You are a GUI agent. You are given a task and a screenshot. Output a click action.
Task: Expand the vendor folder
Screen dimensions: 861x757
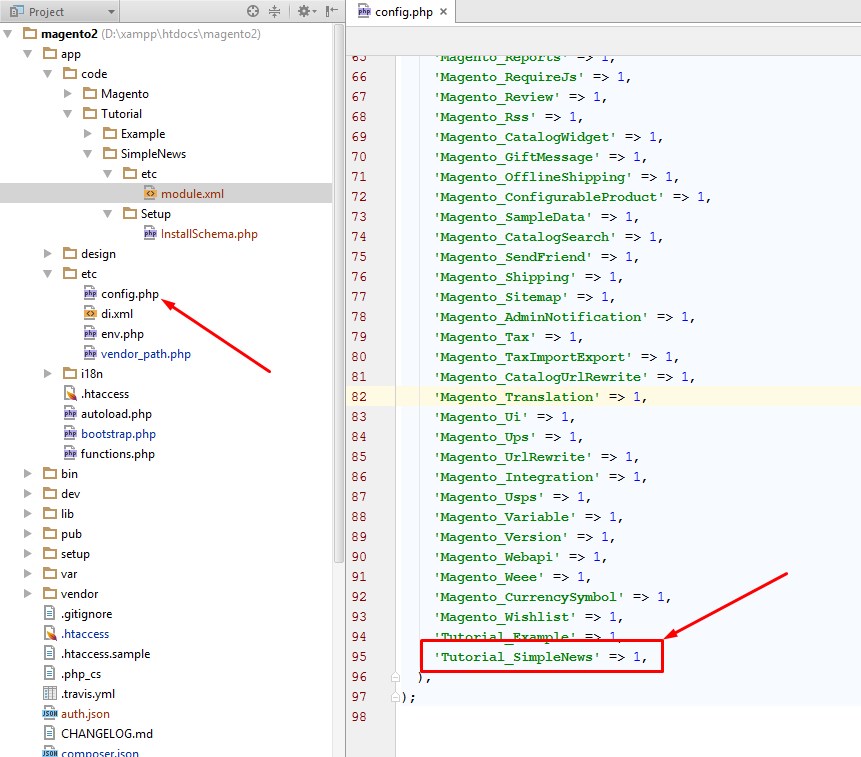click(x=27, y=593)
